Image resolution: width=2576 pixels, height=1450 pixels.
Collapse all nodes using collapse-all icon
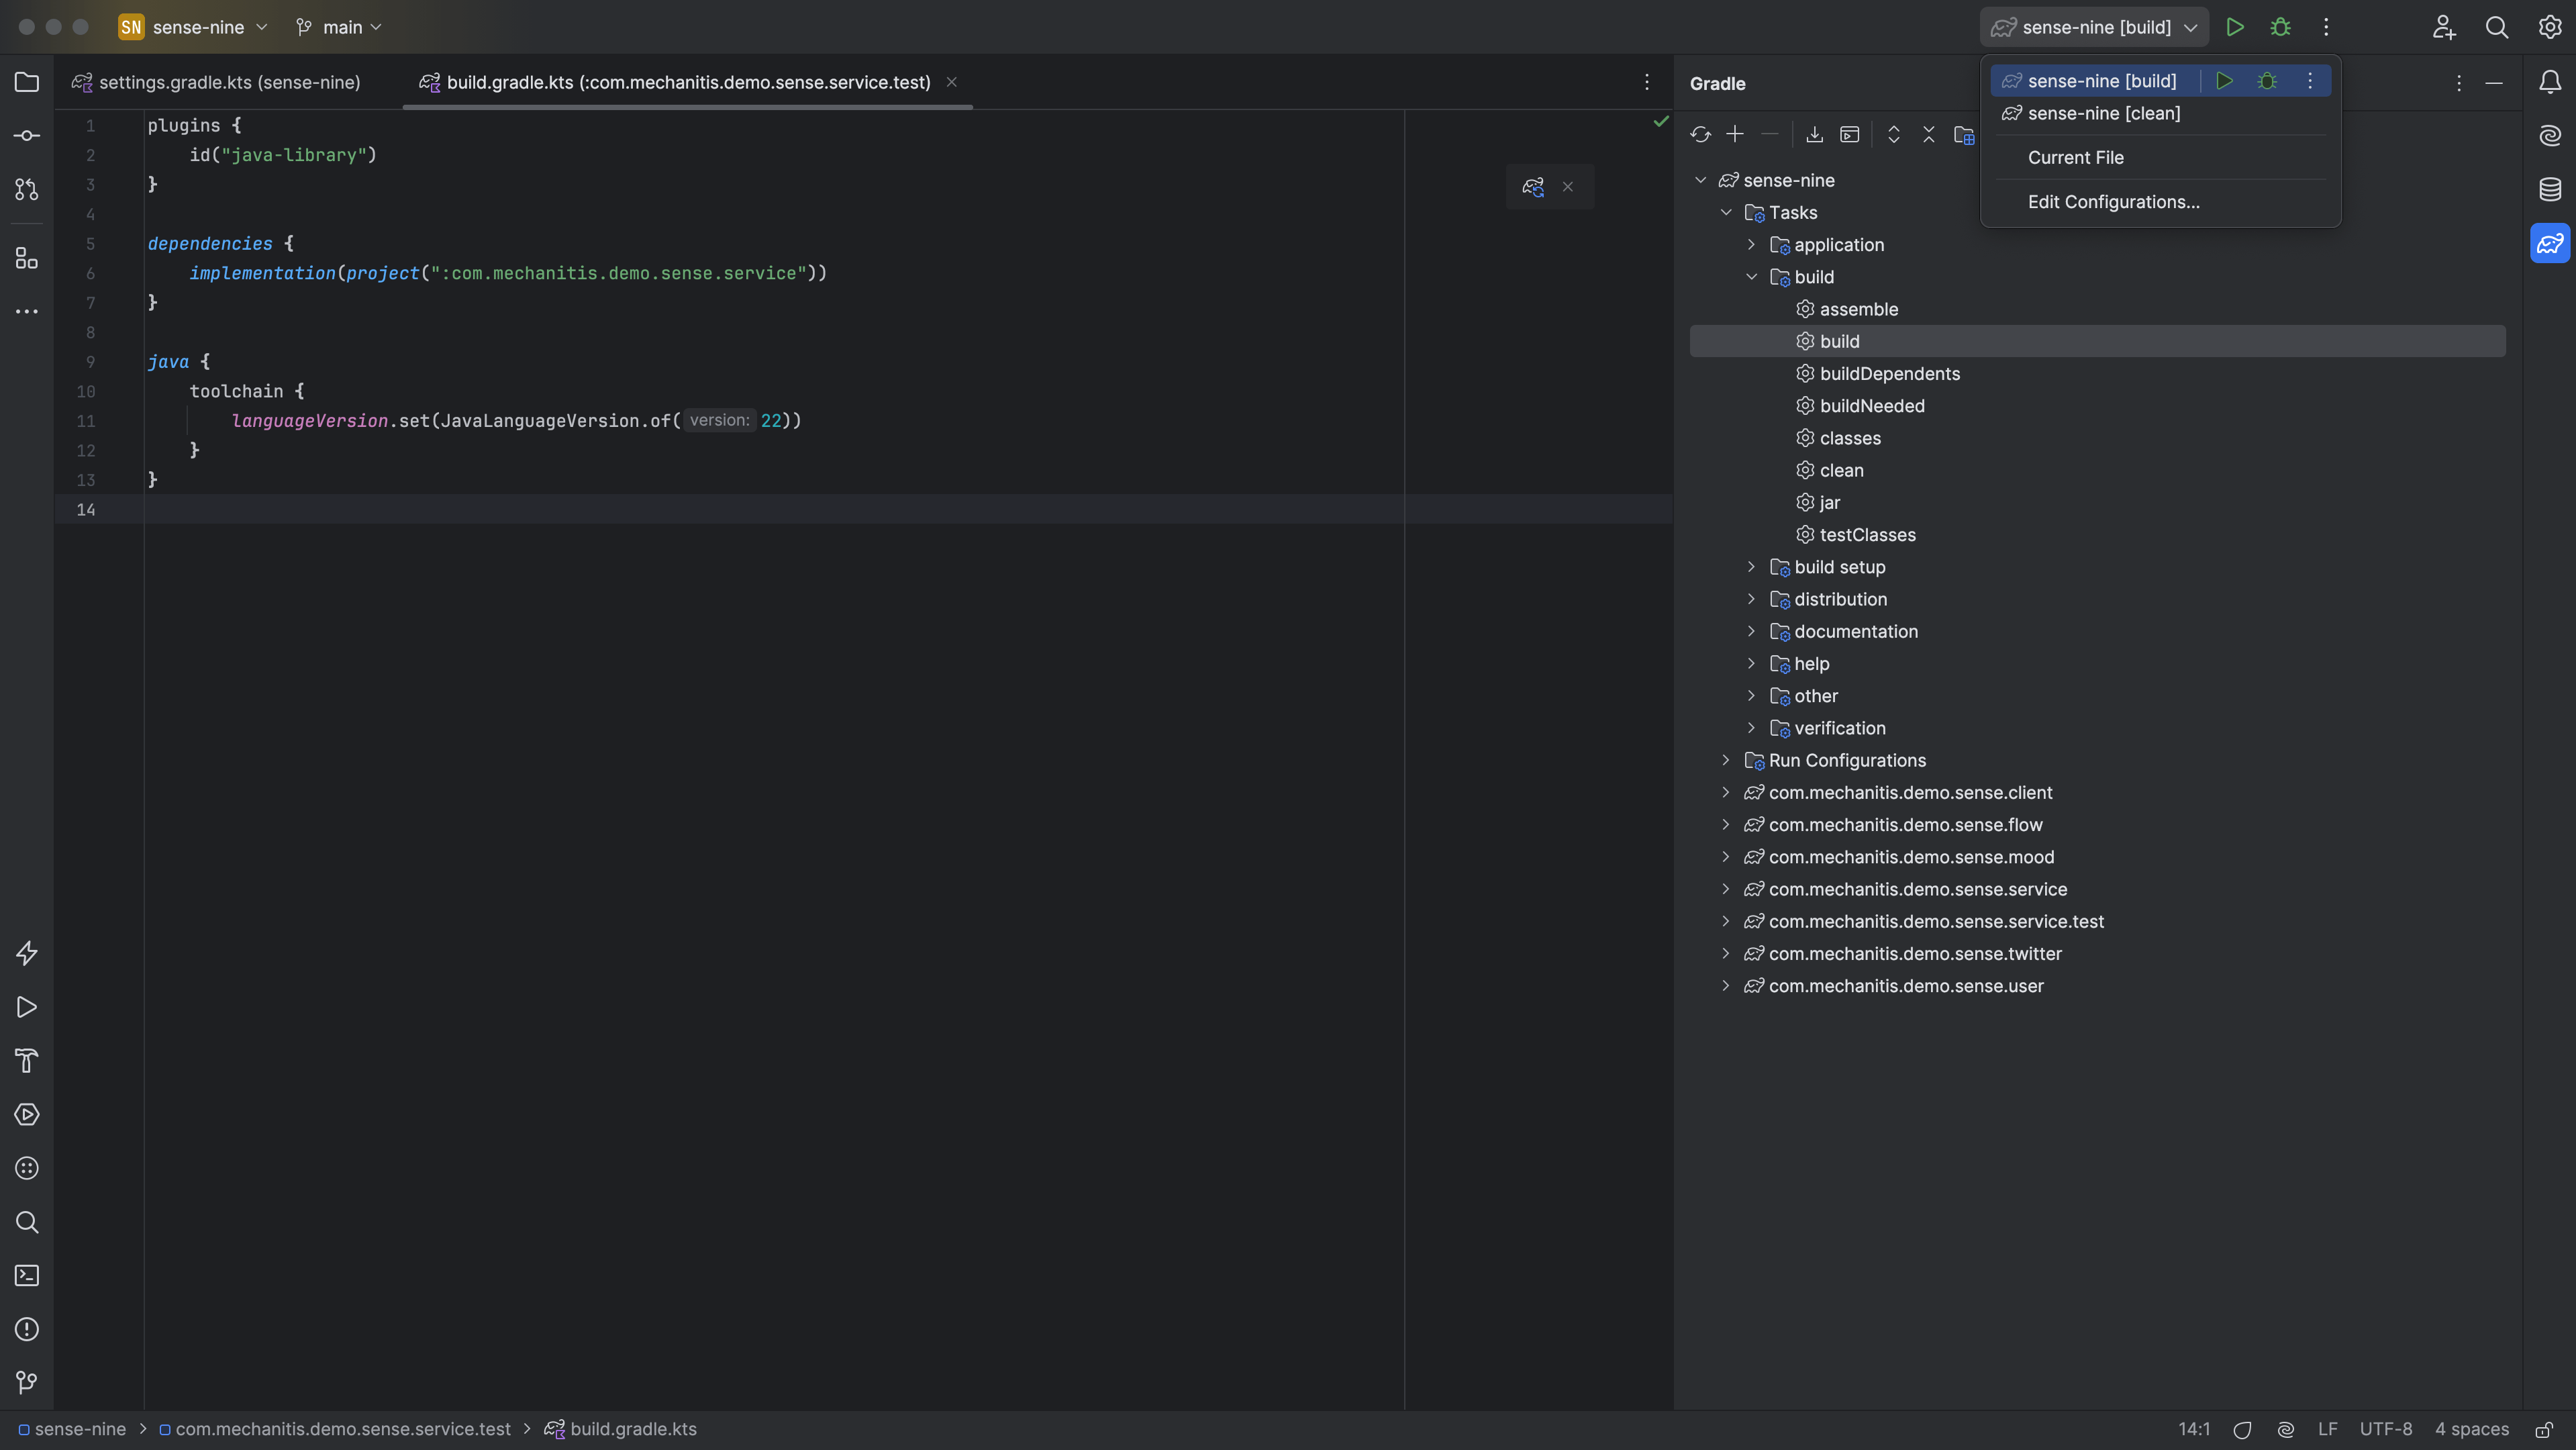point(1929,133)
